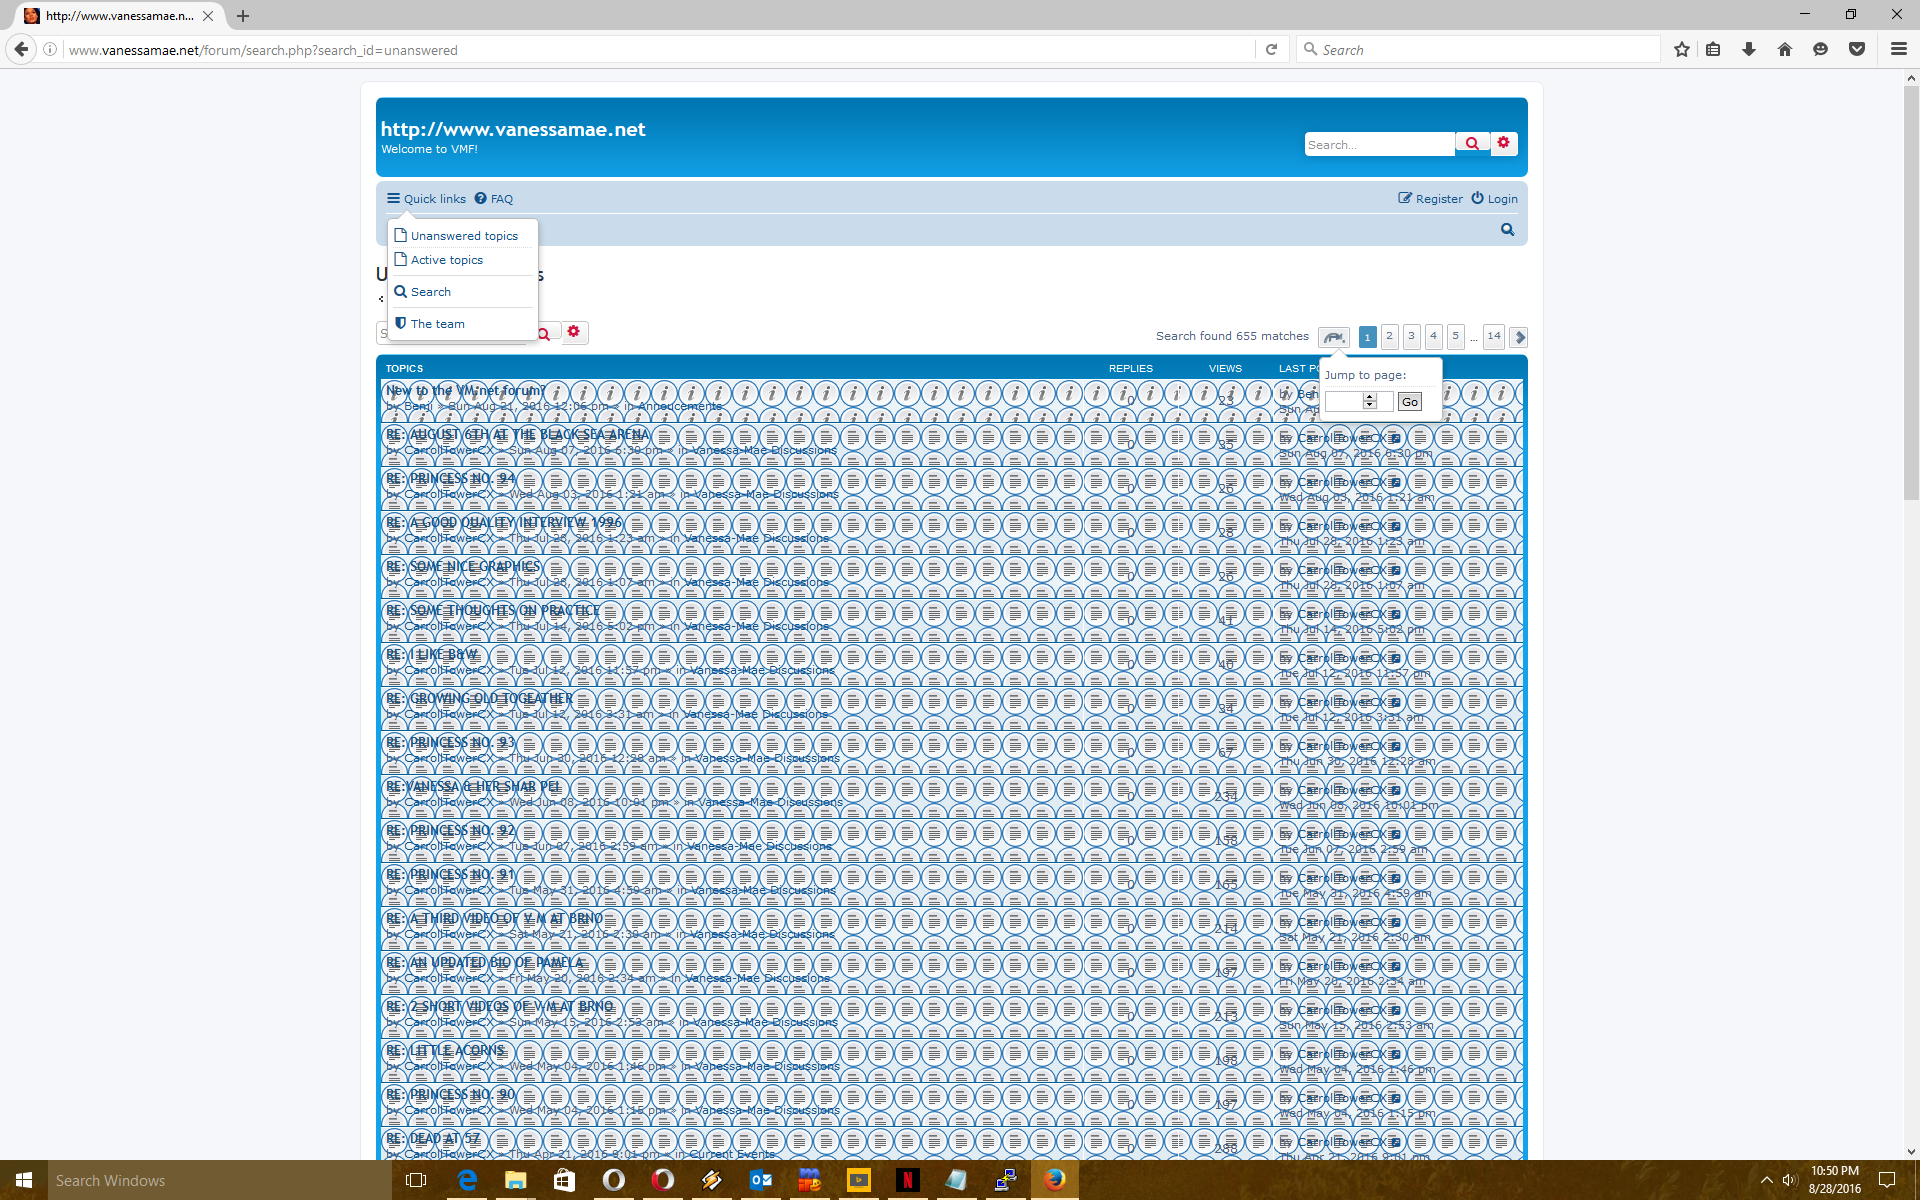Open Firefox hamburger menu
The image size is (1920, 1200).
pyautogui.click(x=1898, y=49)
